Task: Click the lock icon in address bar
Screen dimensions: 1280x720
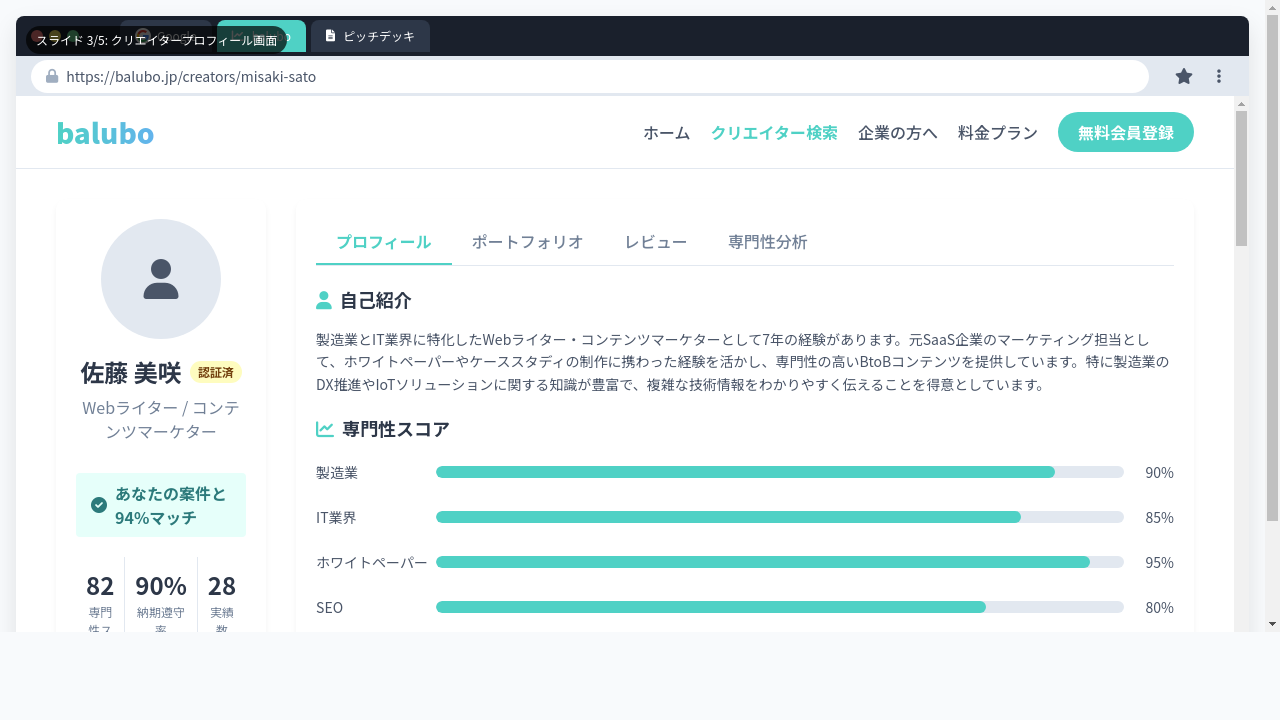Action: pyautogui.click(x=52, y=76)
